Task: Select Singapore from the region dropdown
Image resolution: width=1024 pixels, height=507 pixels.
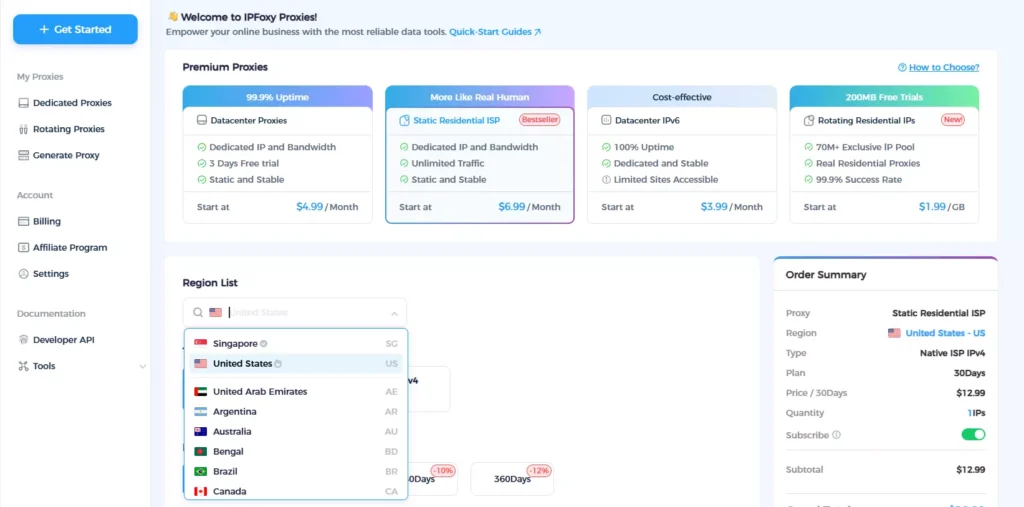Action: pyautogui.click(x=235, y=343)
